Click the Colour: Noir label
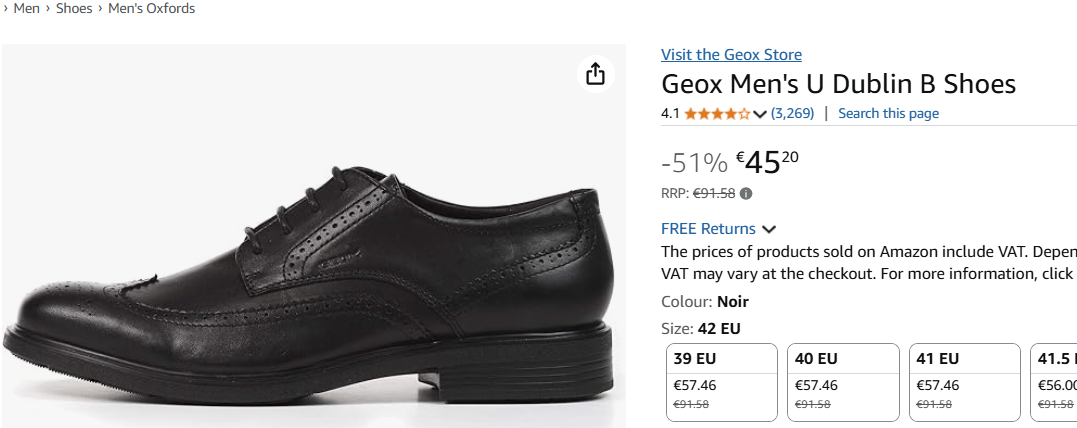 point(705,302)
